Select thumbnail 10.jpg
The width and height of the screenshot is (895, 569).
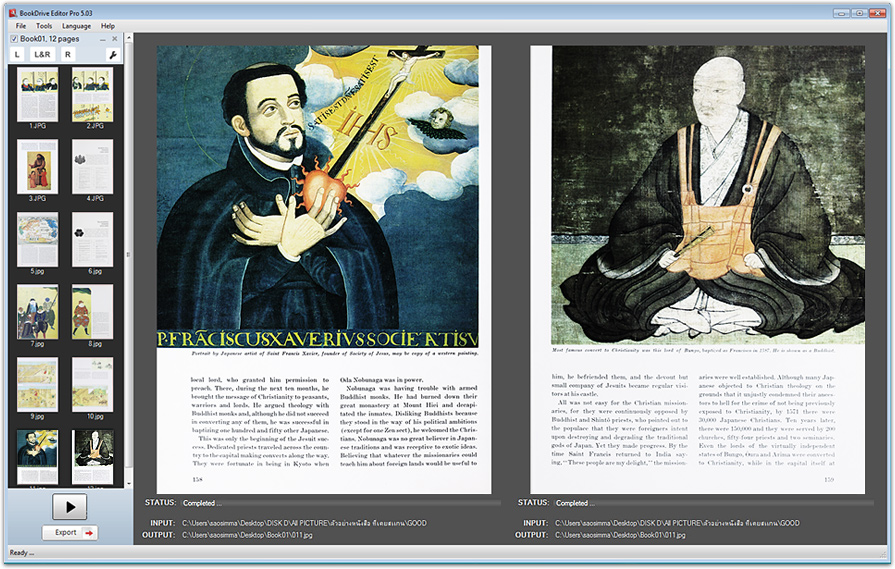[x=92, y=385]
